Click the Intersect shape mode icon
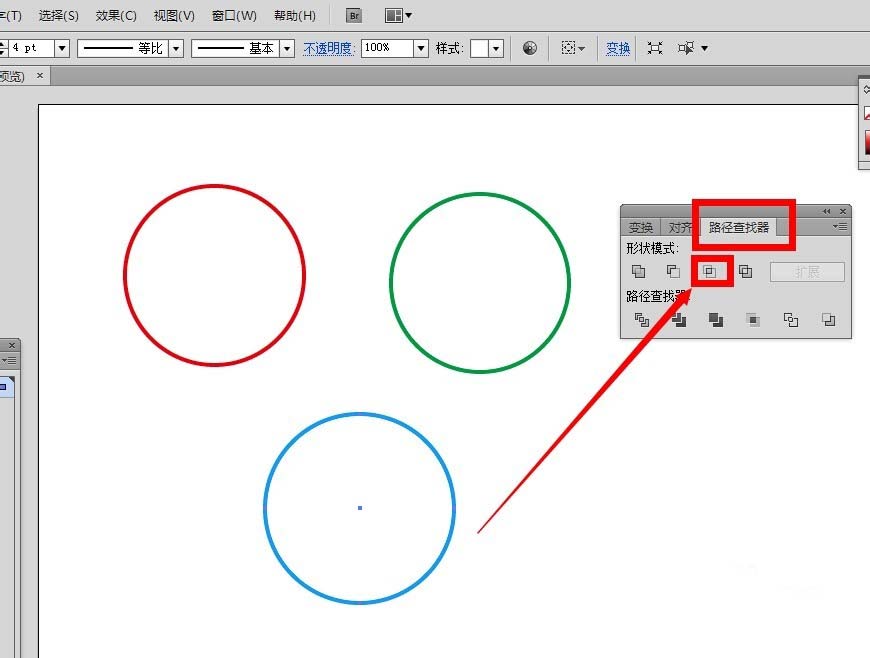The height and width of the screenshot is (658, 870). [710, 271]
